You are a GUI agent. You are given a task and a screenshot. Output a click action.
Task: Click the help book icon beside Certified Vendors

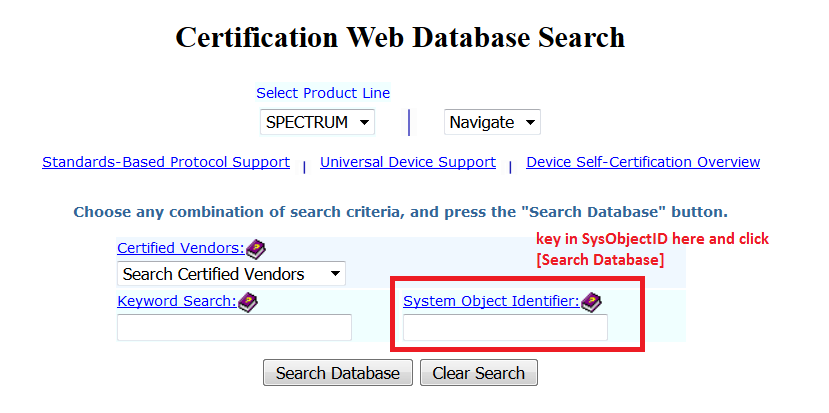coord(256,248)
